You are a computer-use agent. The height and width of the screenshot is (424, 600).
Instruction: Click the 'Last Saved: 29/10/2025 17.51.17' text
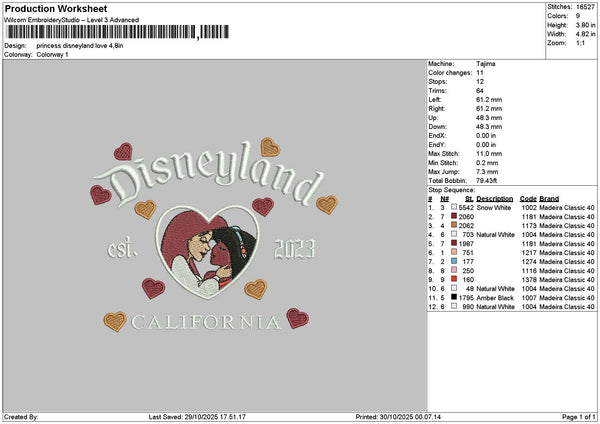[197, 417]
